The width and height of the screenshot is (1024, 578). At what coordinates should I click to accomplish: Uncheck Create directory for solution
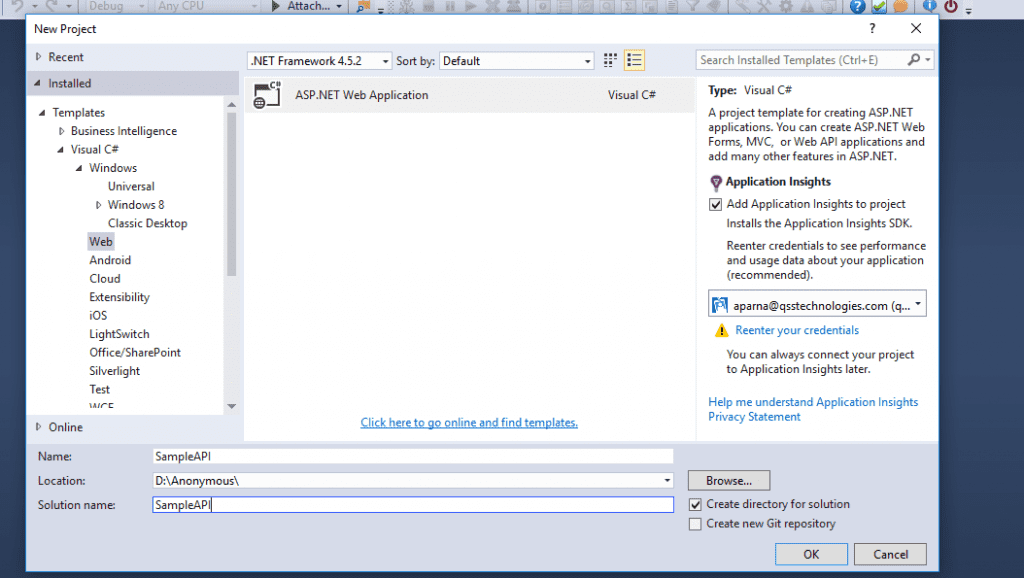tap(696, 504)
